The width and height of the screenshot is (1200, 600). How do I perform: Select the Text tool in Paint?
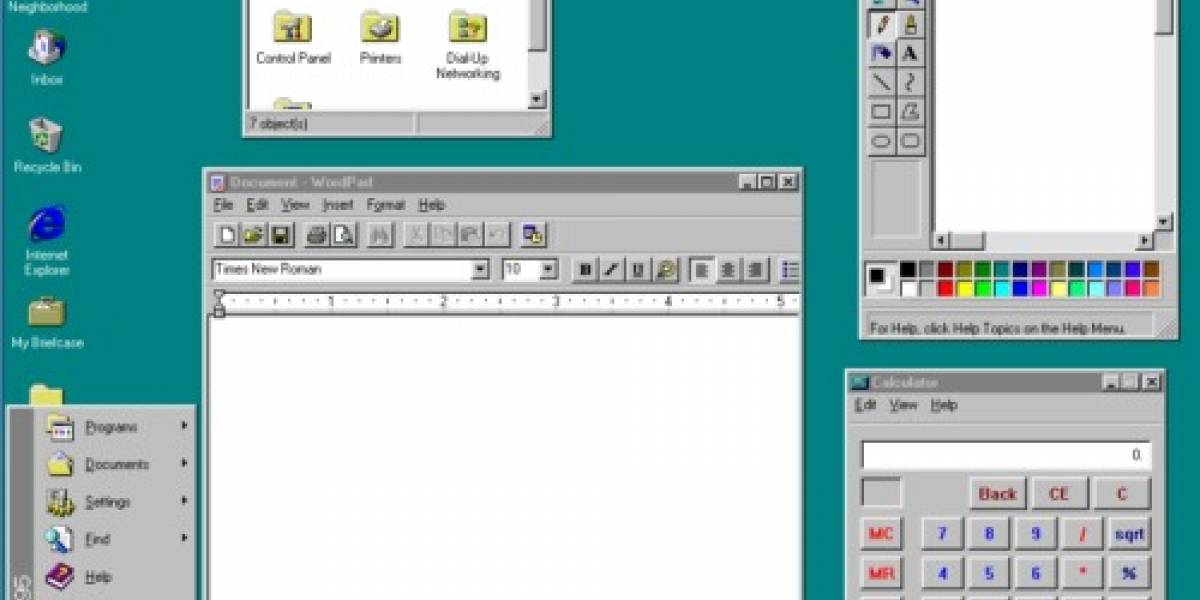tap(909, 54)
